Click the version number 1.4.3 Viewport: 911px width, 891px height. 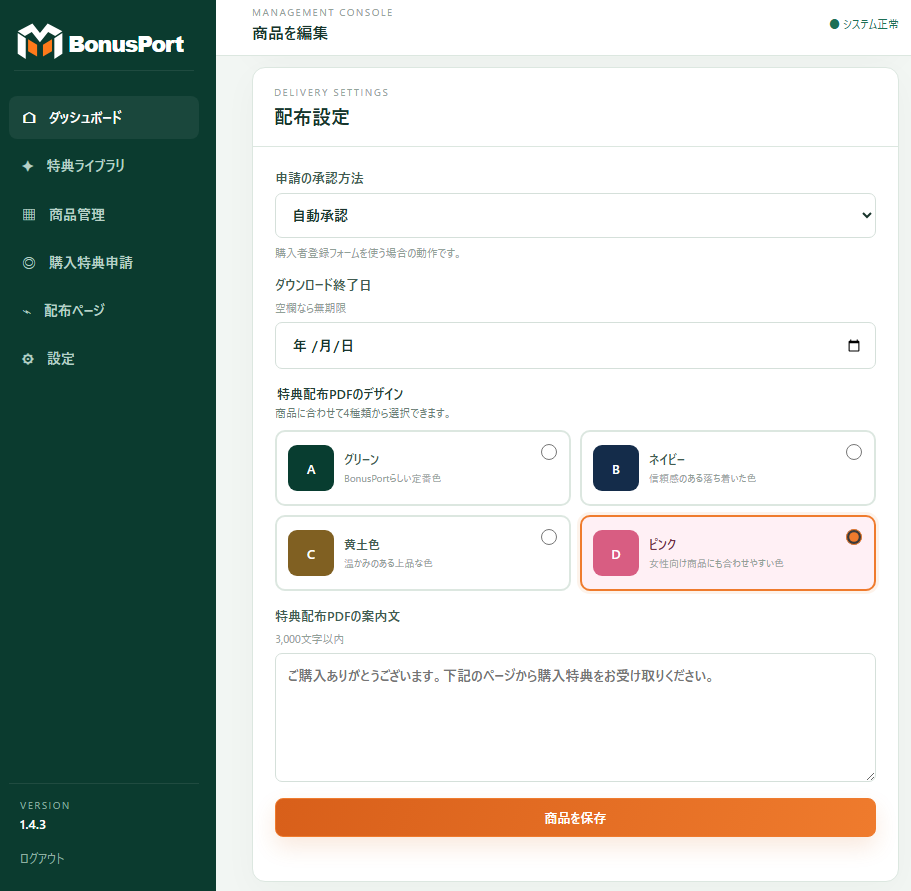coord(33,825)
